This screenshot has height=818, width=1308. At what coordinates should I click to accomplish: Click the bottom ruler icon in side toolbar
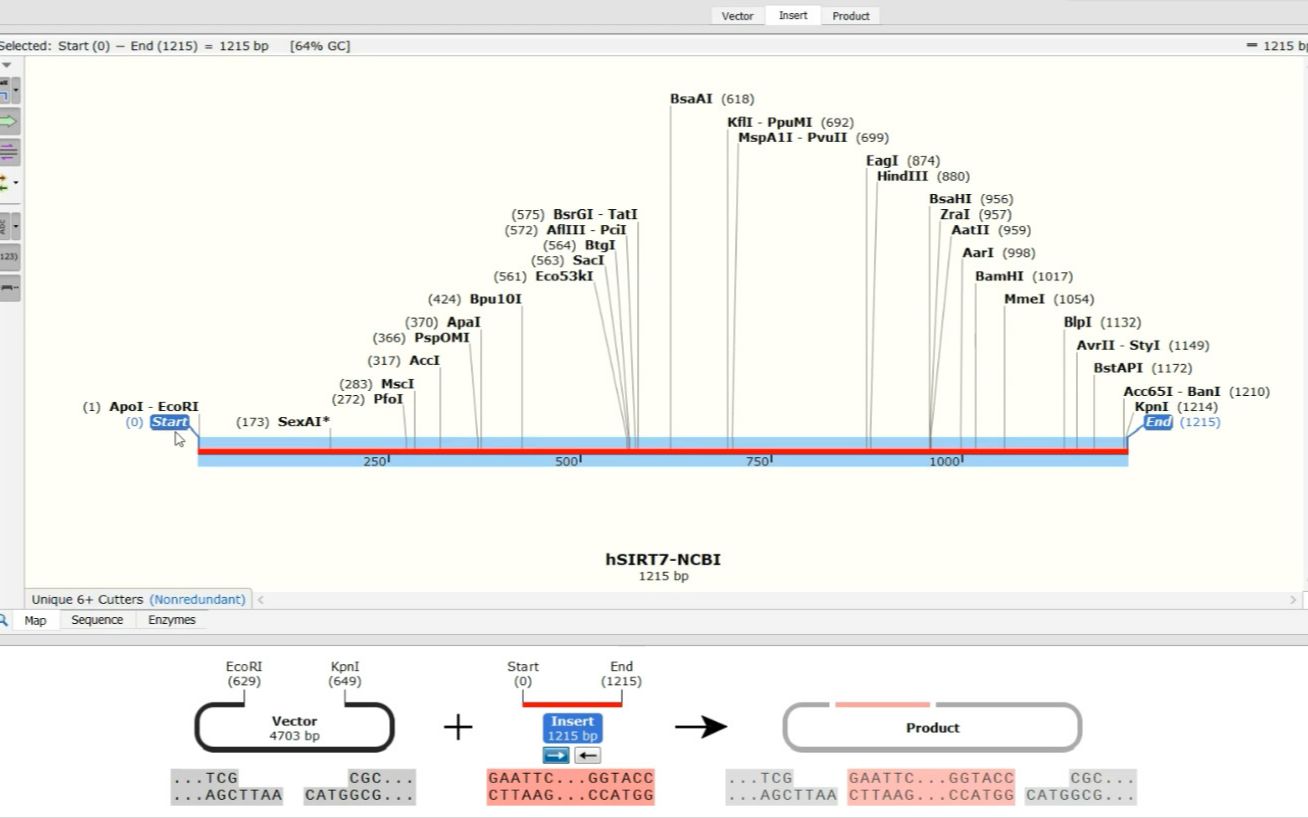pyautogui.click(x=8, y=288)
